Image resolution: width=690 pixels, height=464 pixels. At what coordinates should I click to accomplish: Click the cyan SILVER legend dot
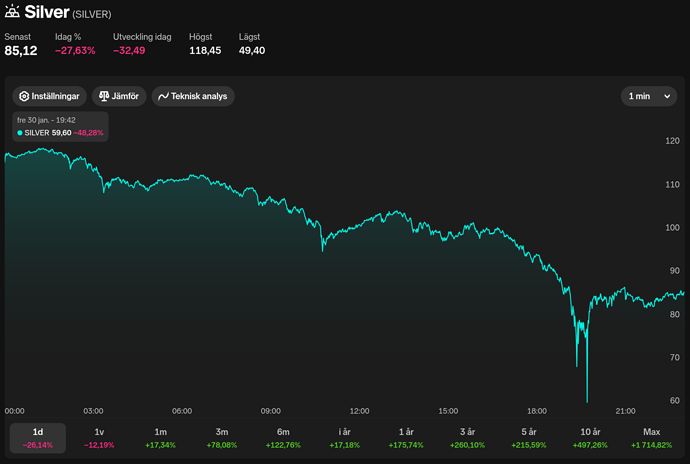point(20,133)
